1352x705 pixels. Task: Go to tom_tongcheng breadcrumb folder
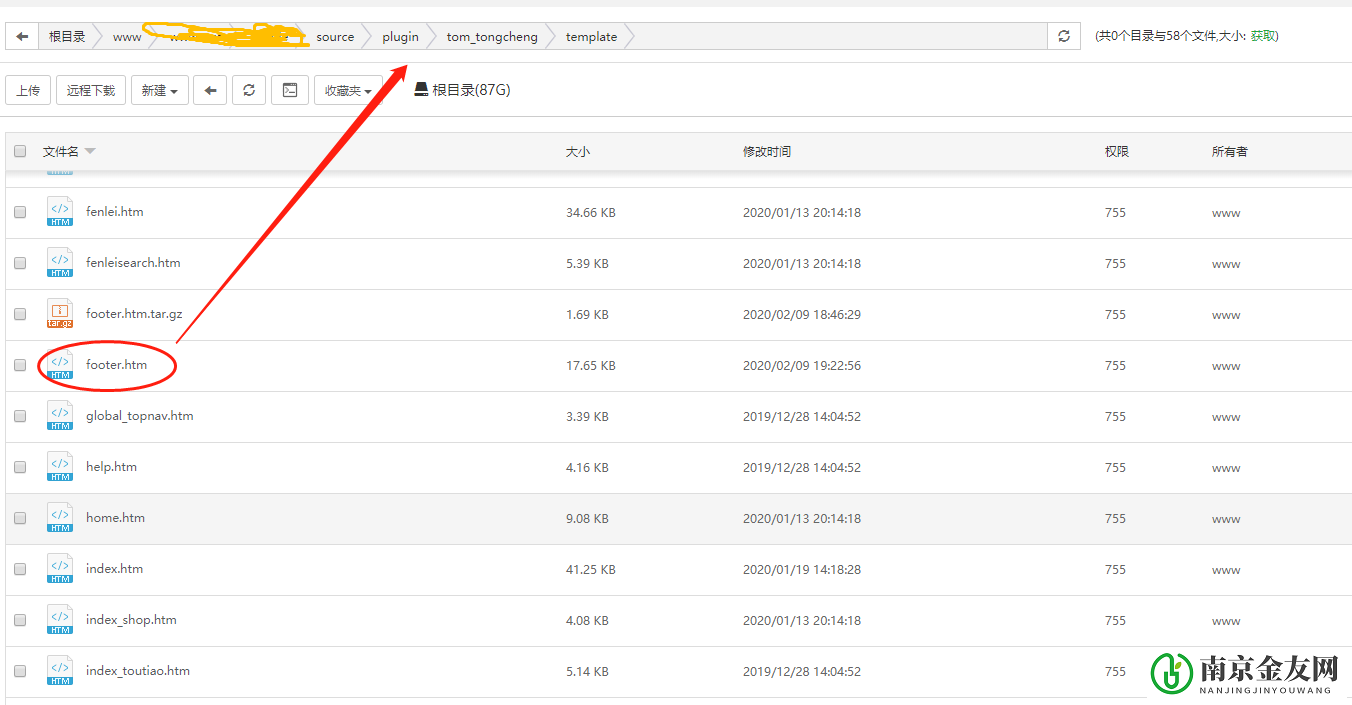click(492, 37)
